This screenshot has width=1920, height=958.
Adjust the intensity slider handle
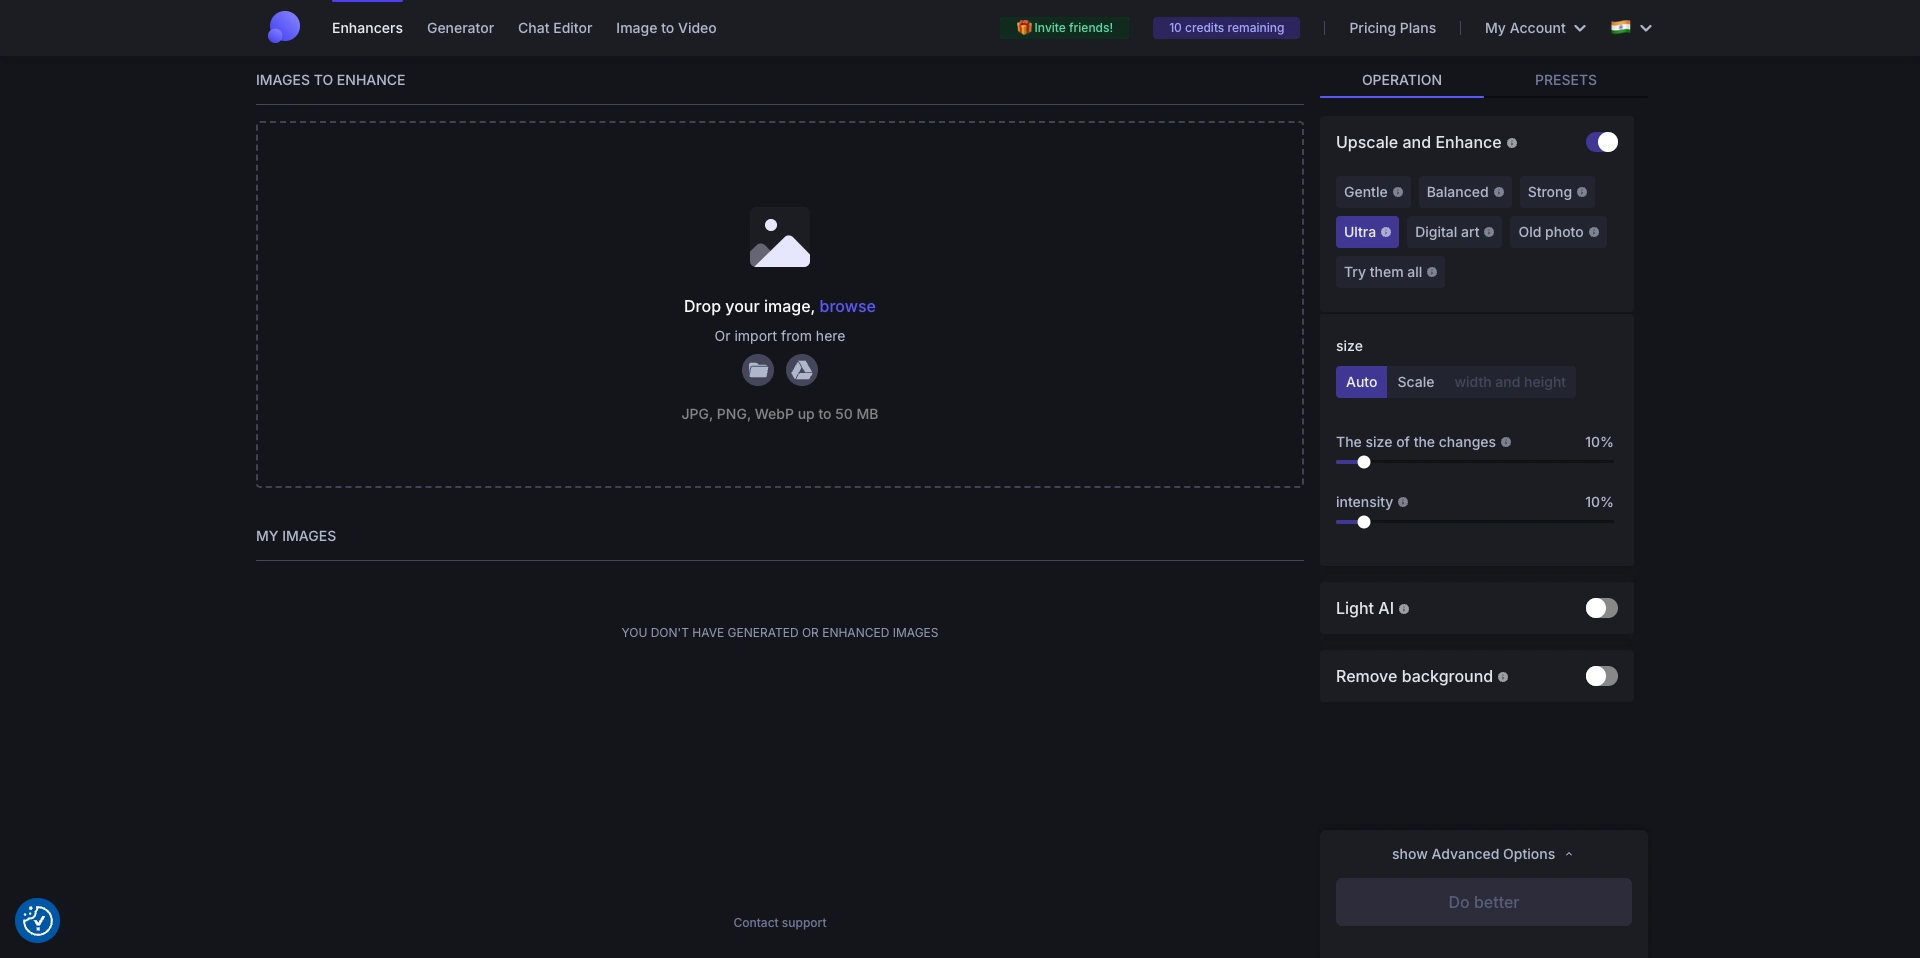(x=1364, y=522)
